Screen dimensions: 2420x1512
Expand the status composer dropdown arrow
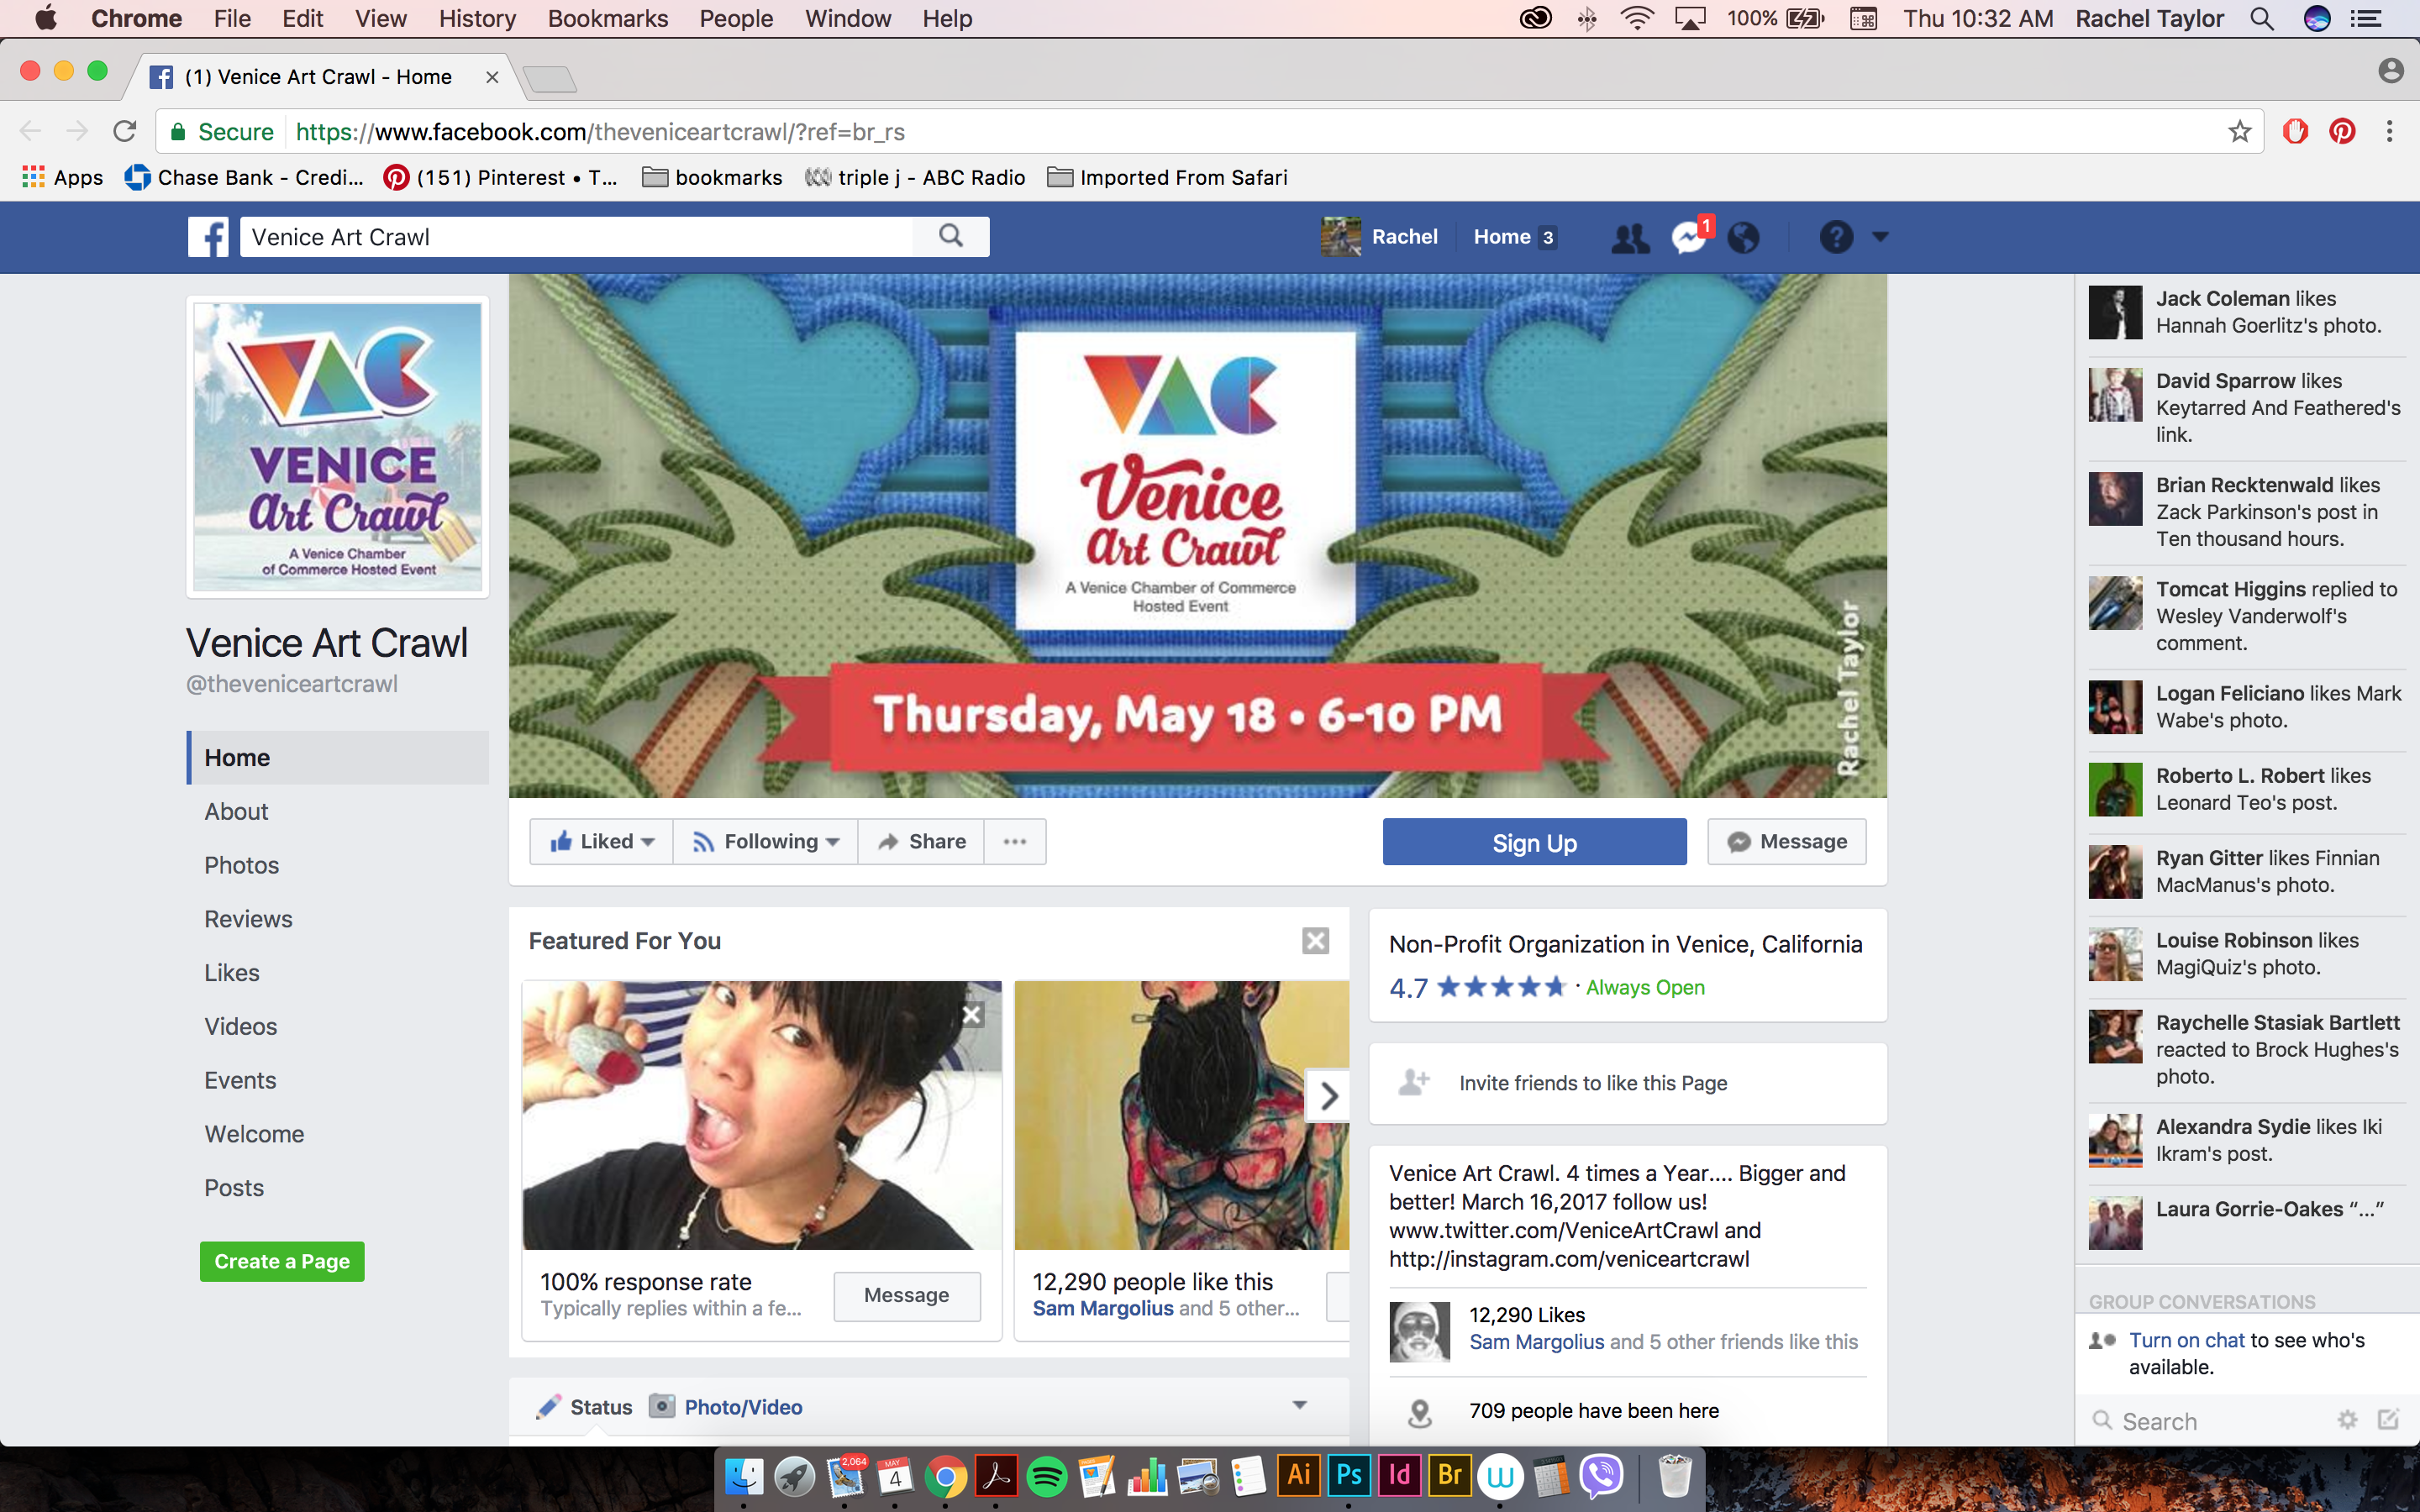[1299, 1405]
